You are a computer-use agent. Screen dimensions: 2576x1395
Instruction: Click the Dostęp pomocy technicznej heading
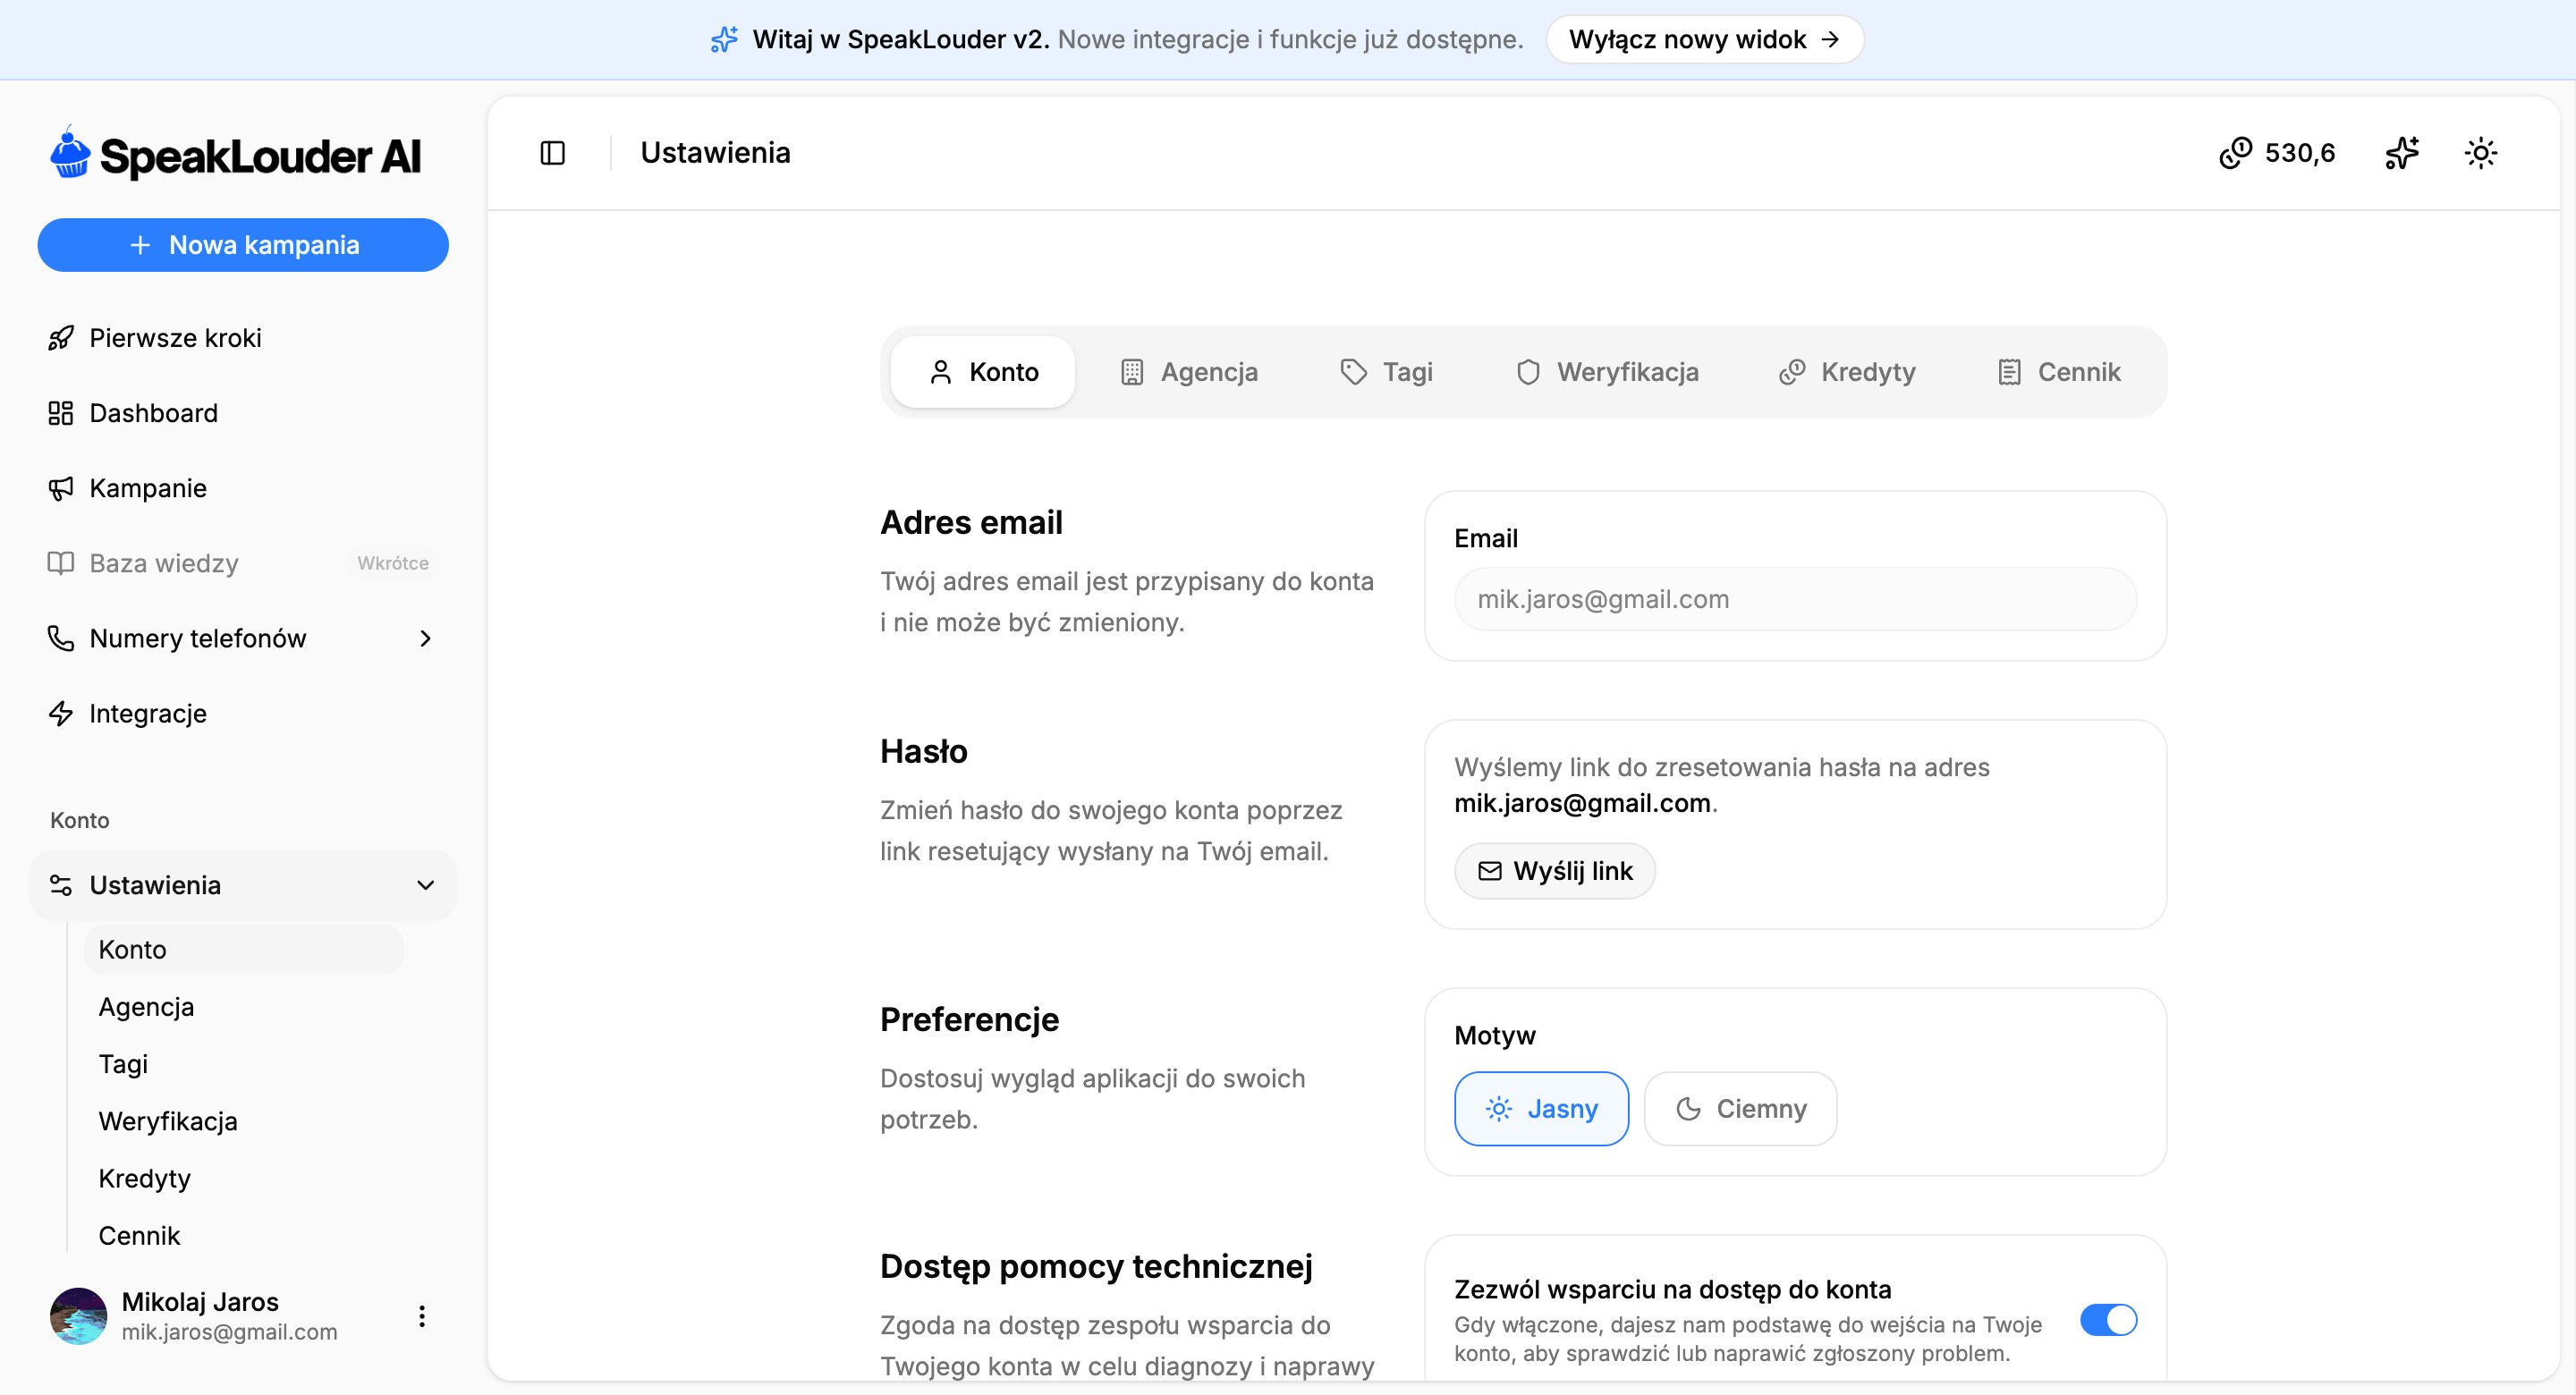coord(1096,1266)
